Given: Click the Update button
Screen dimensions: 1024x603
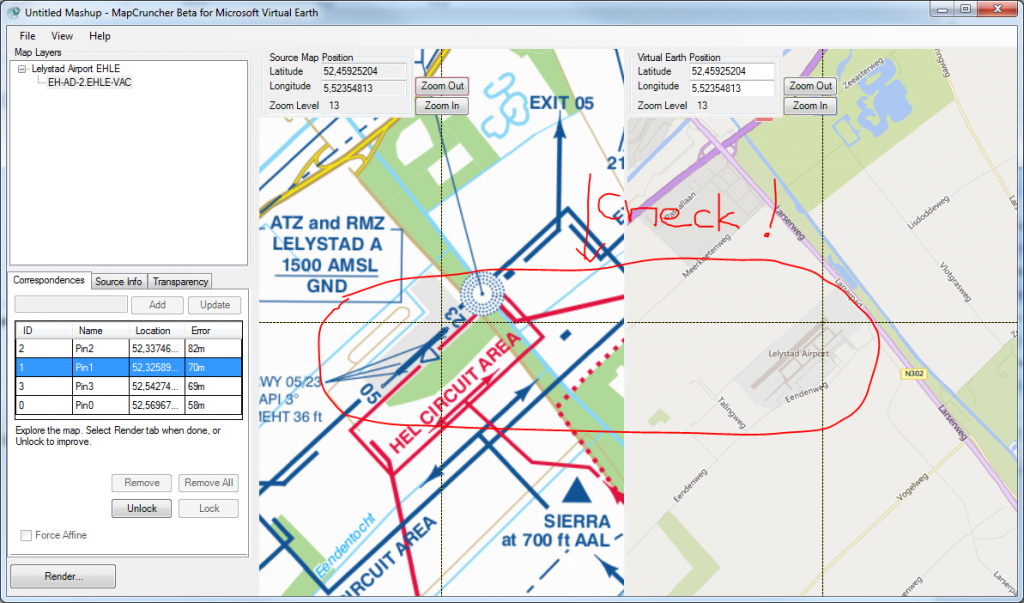Looking at the screenshot, I should click(214, 305).
